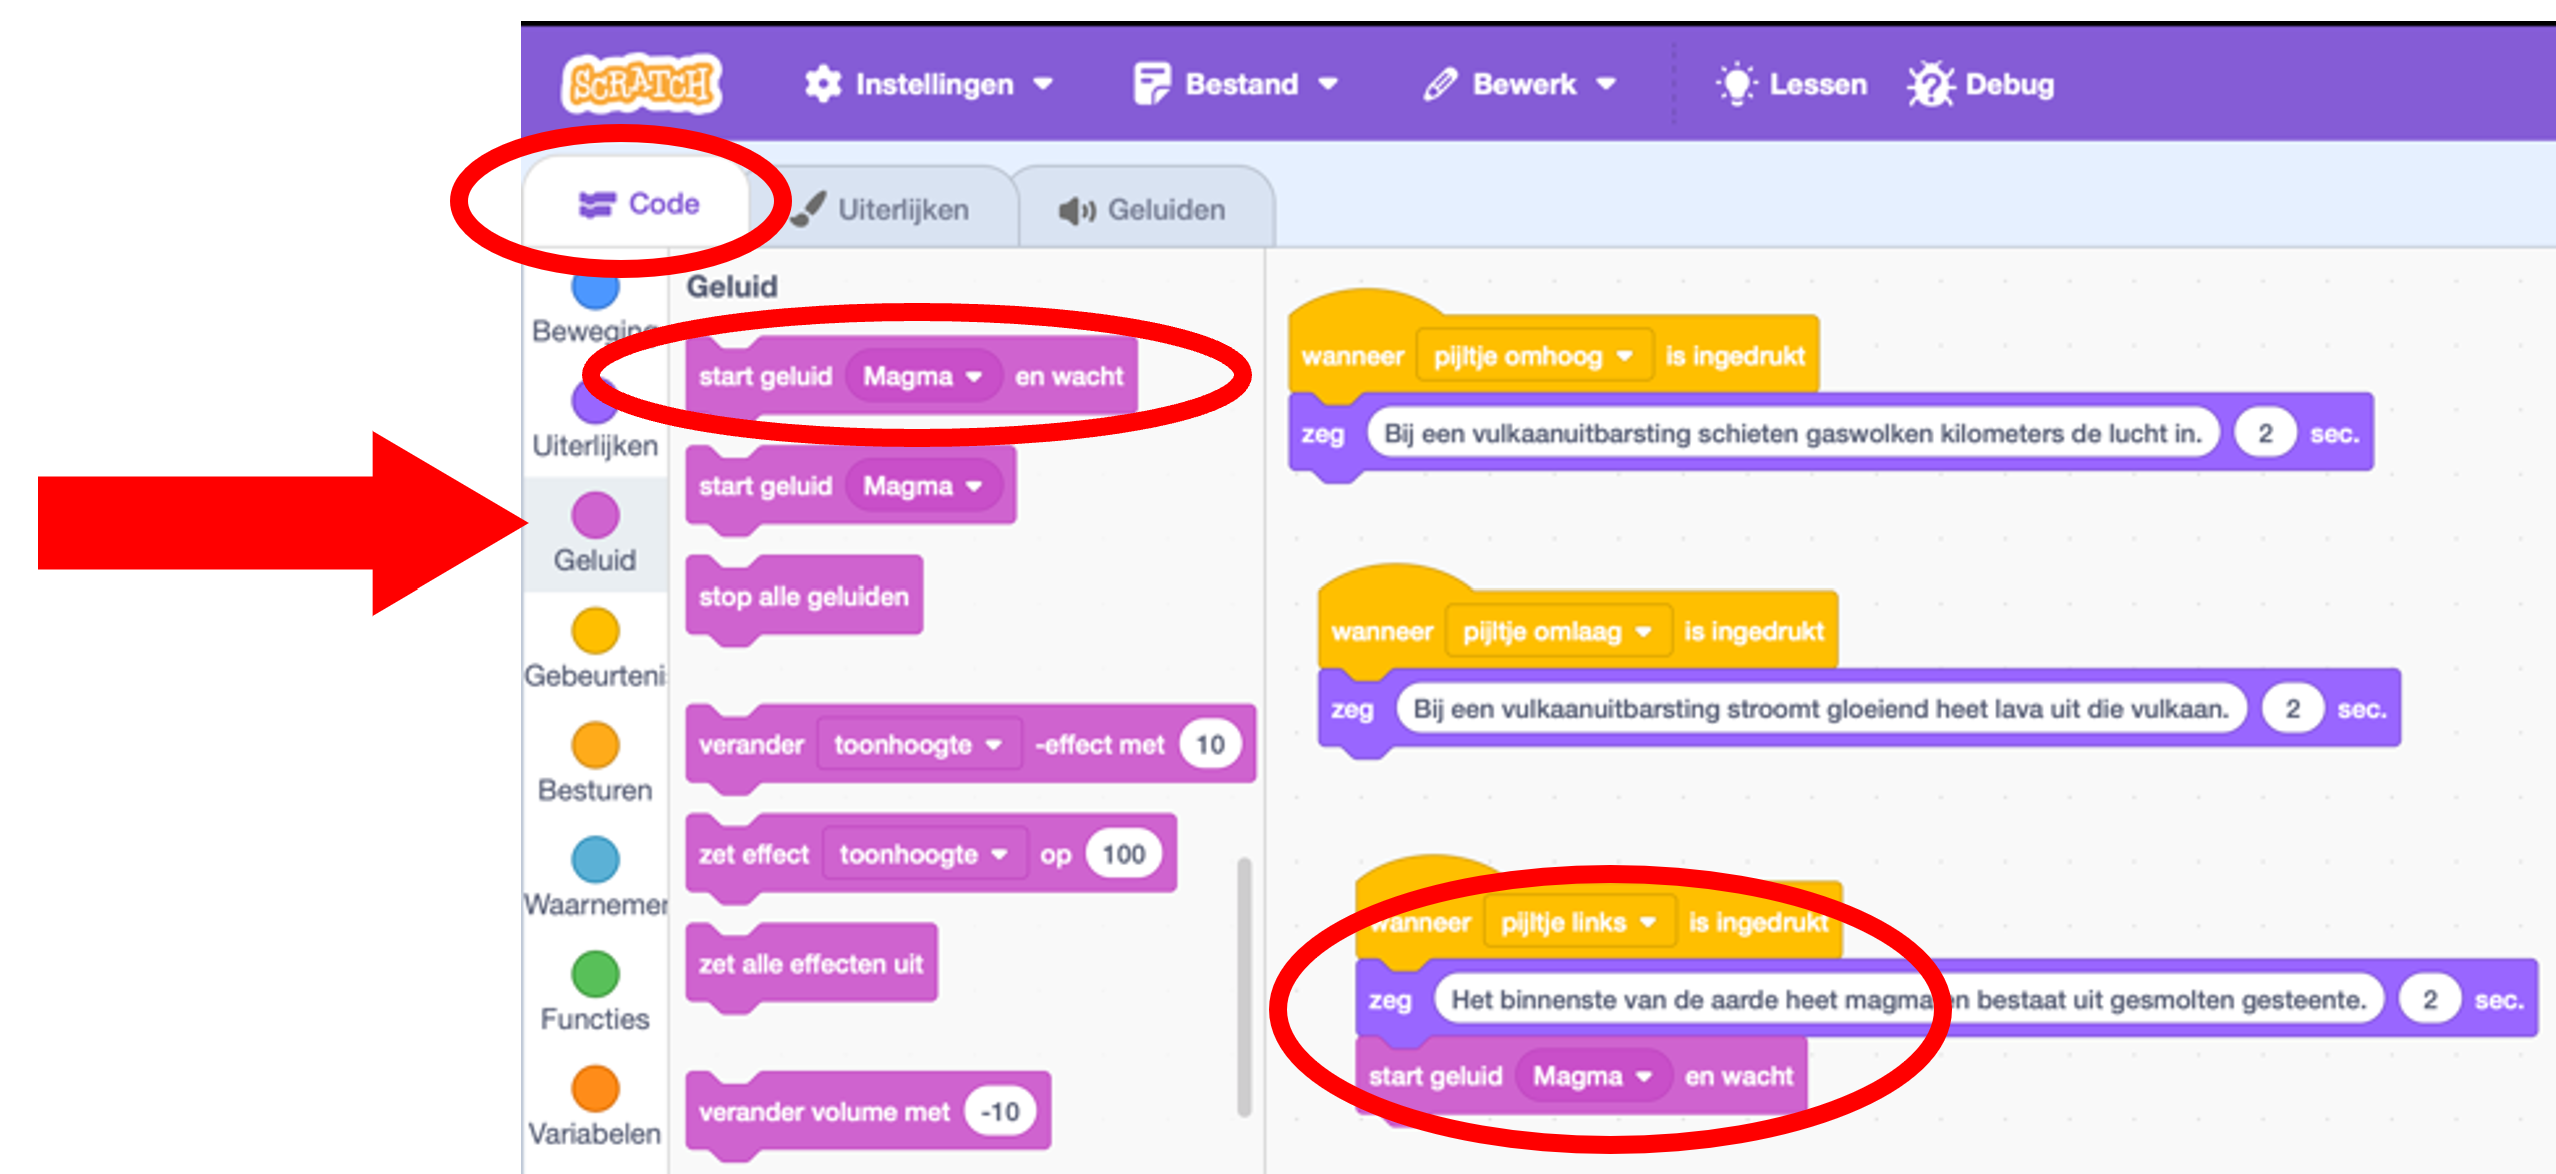The height and width of the screenshot is (1174, 2556).
Task: Click the zet alle effecten uit block
Action: pos(810,964)
